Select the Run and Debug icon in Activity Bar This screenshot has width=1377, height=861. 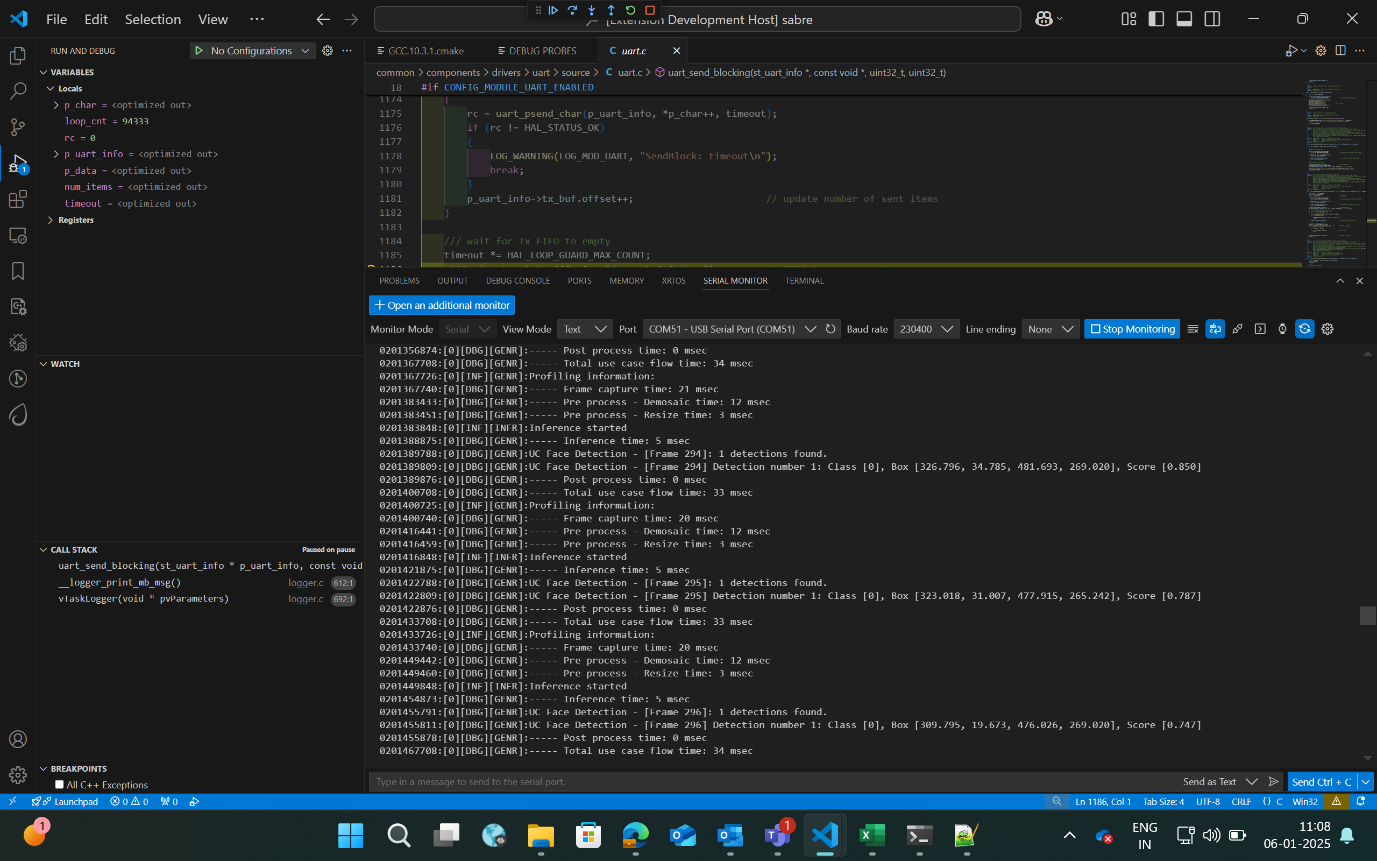click(17, 163)
